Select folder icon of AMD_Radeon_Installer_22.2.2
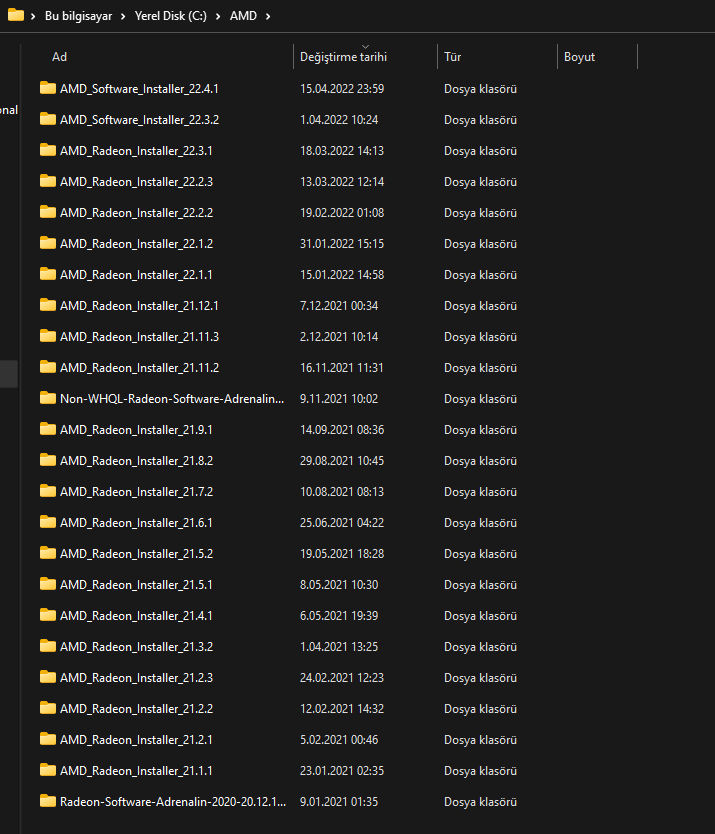Viewport: 715px width, 834px height. (x=48, y=212)
